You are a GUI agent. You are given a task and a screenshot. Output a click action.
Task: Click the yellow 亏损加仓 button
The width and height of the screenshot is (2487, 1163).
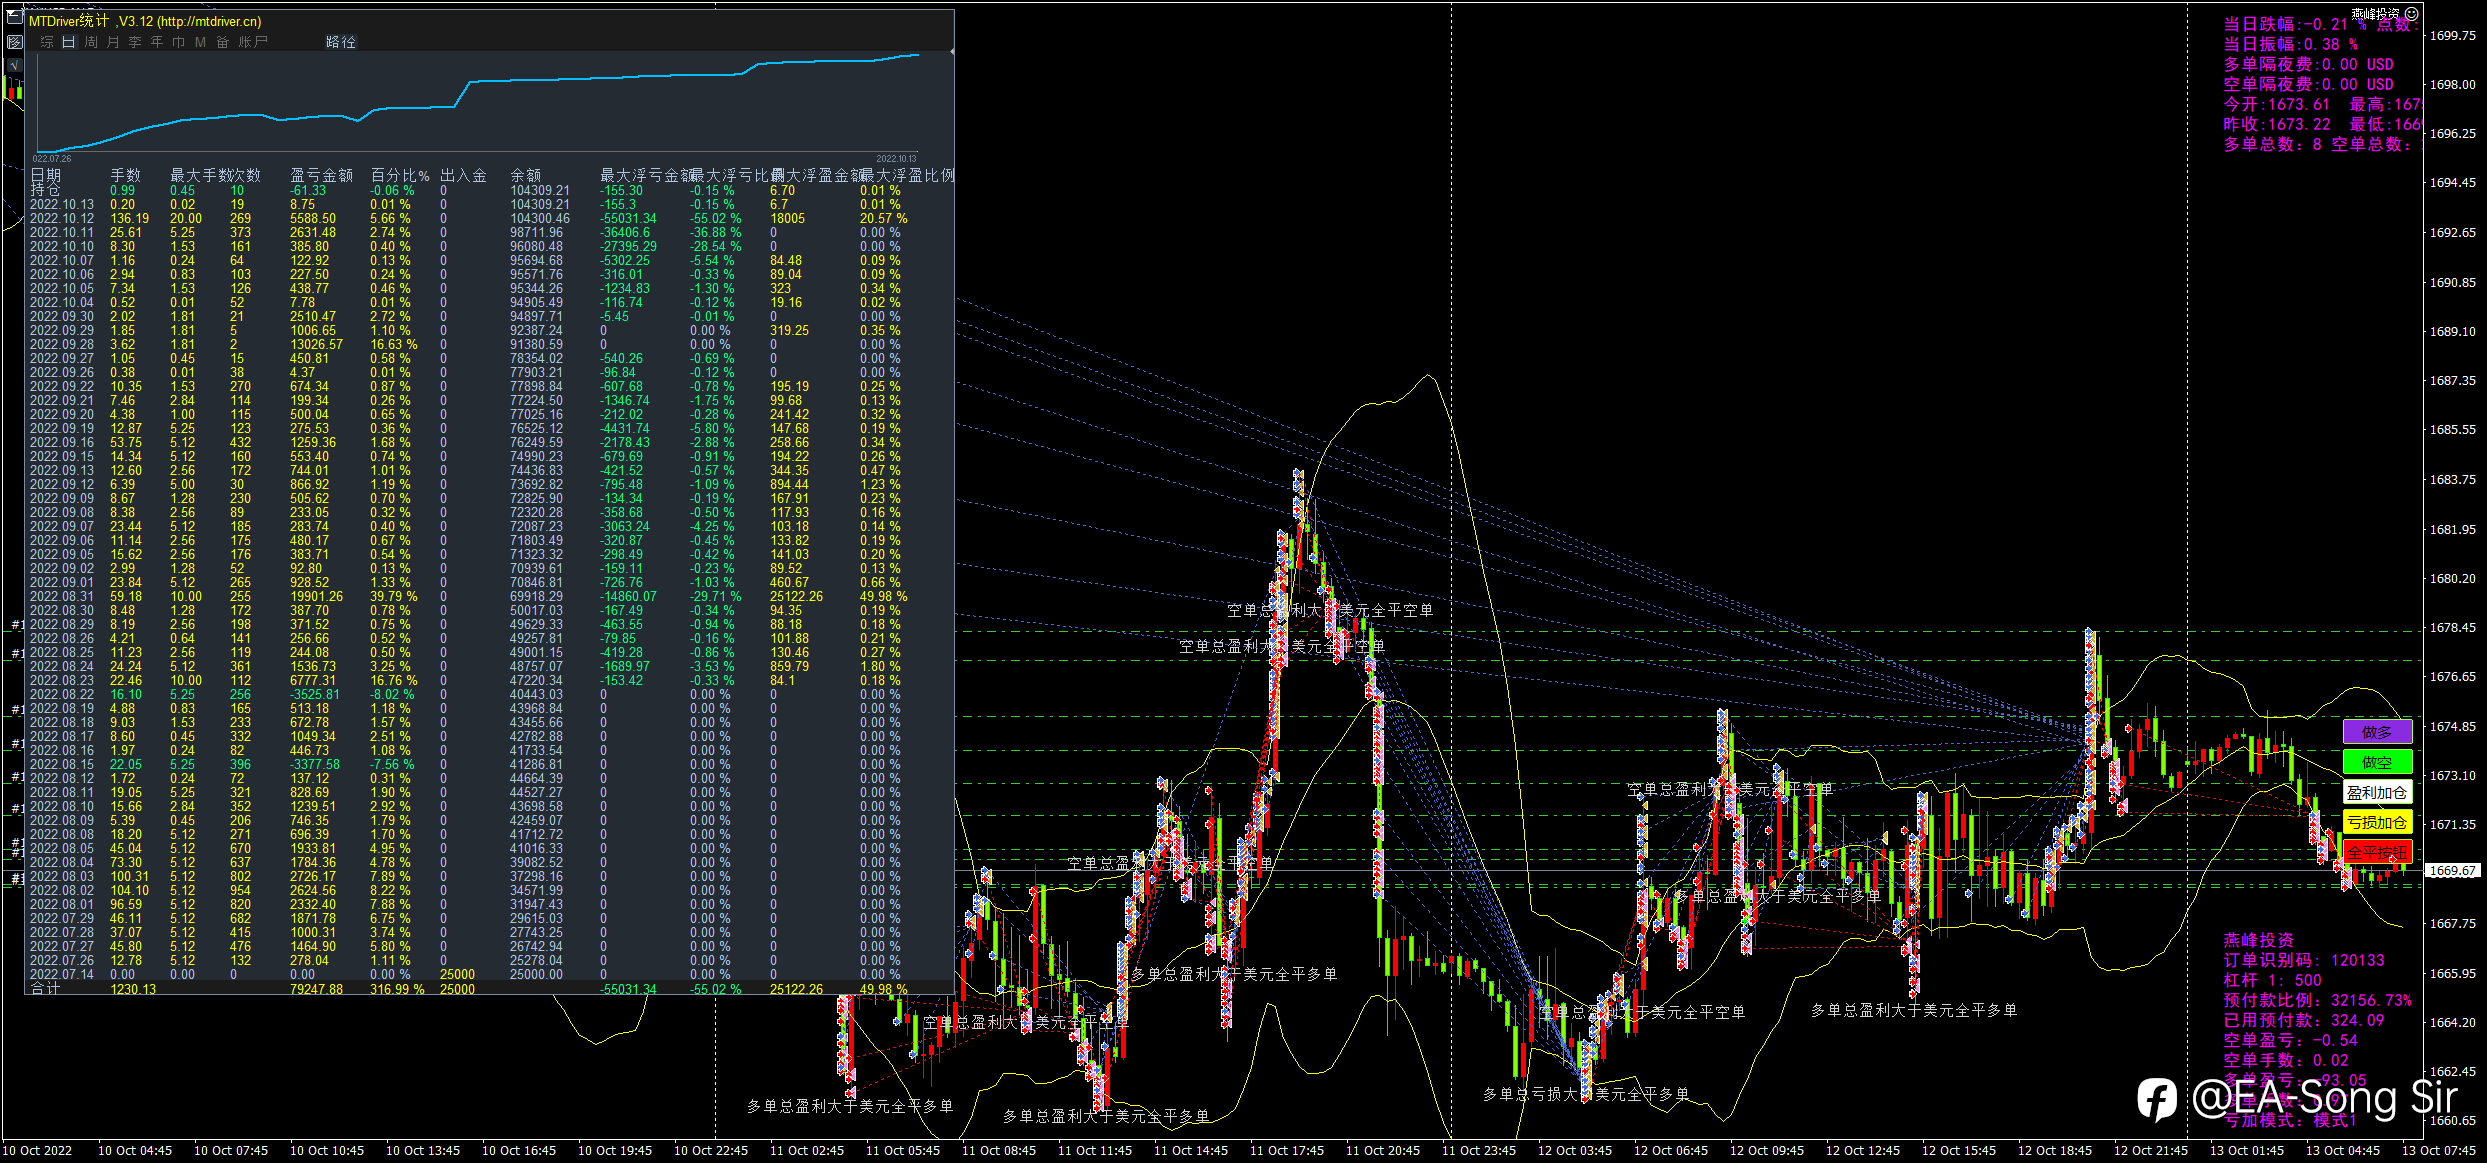pyautogui.click(x=2377, y=823)
